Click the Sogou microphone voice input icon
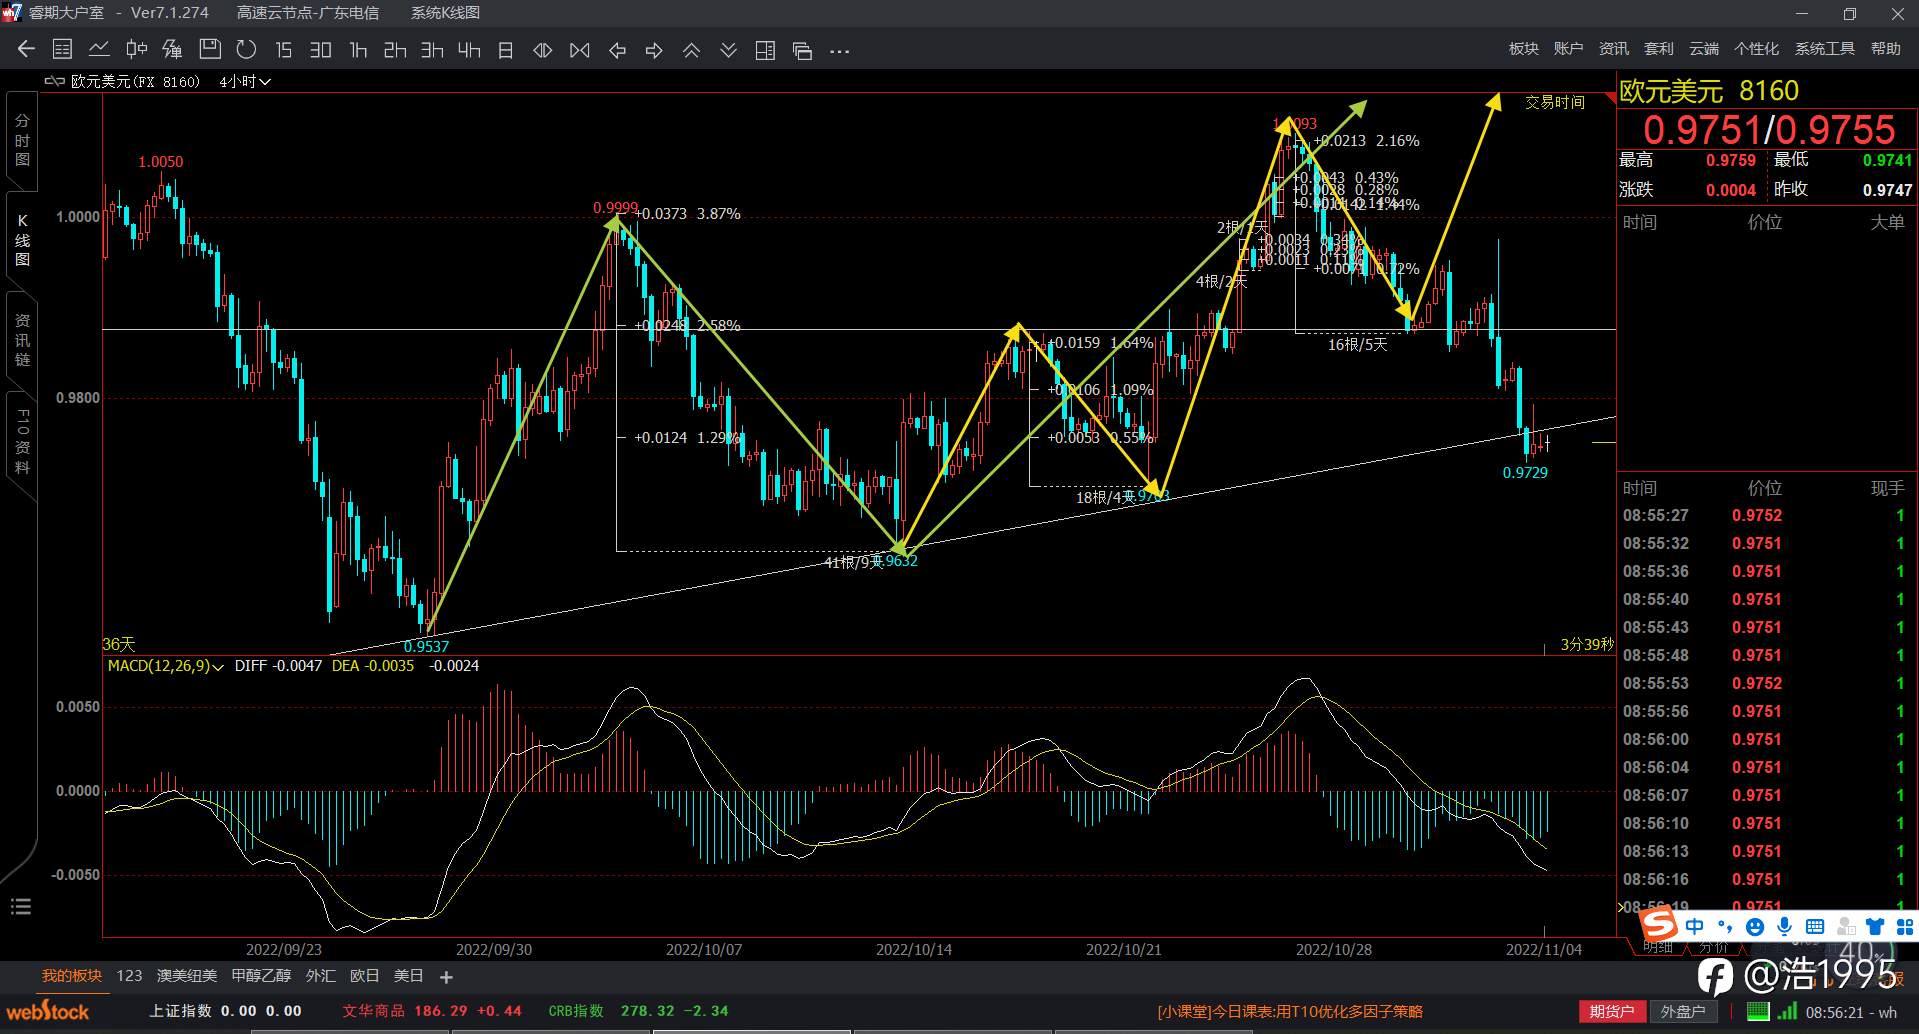The image size is (1919, 1034). click(x=1784, y=927)
